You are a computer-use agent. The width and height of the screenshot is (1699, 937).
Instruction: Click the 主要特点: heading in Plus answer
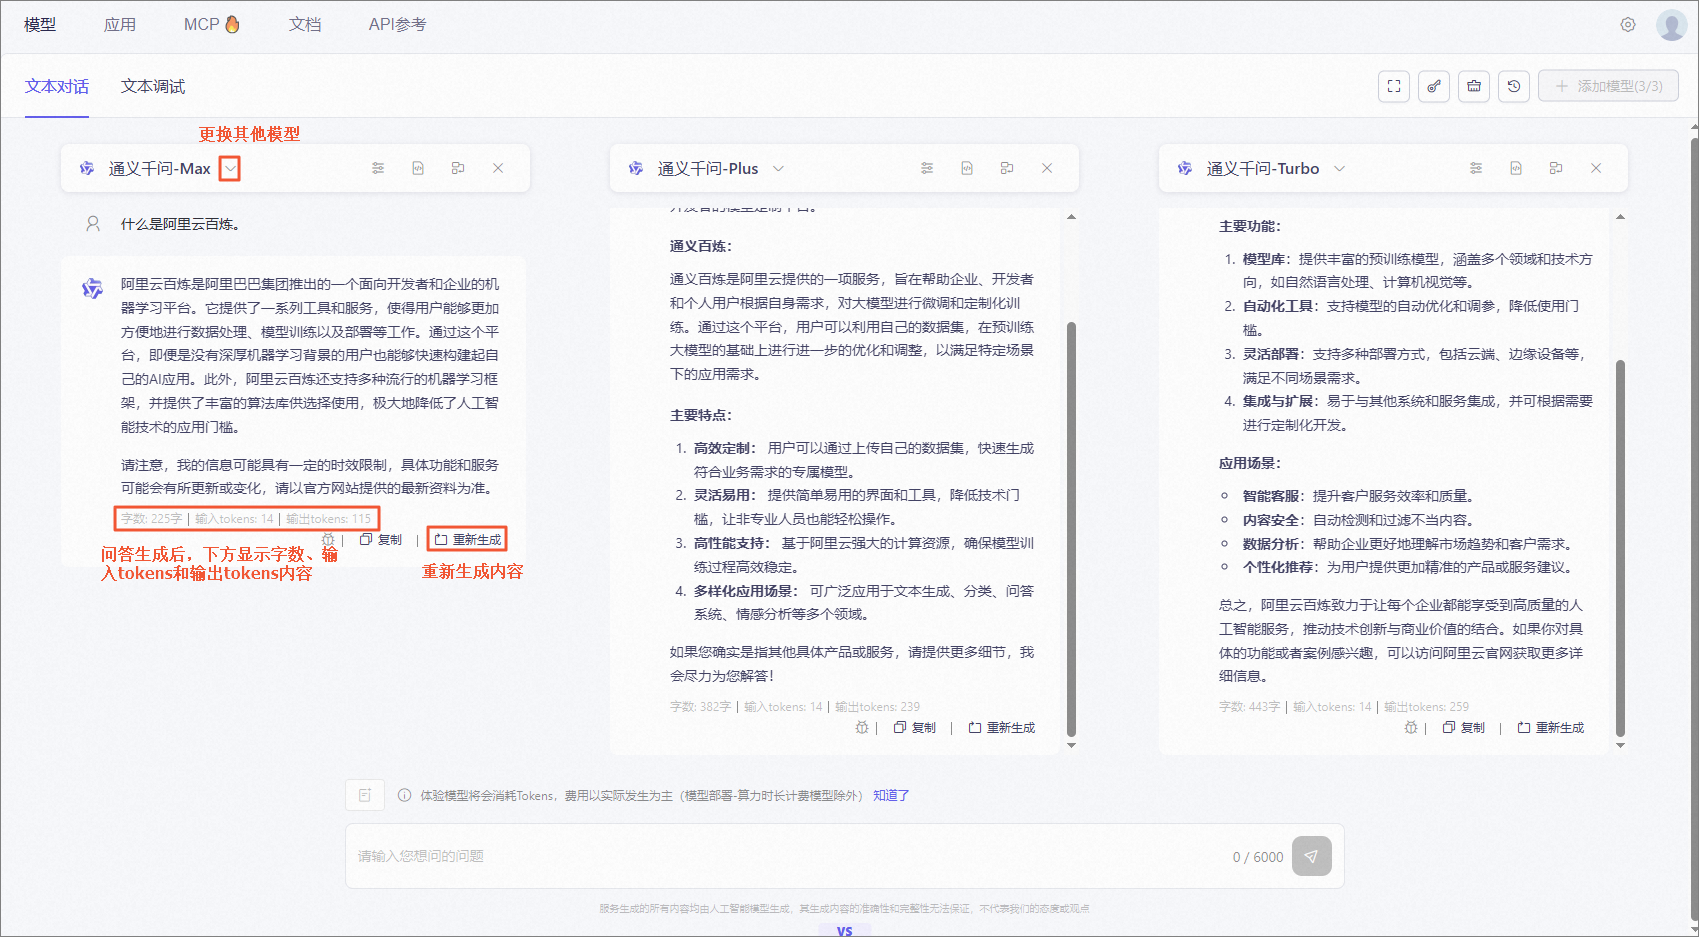701,415
